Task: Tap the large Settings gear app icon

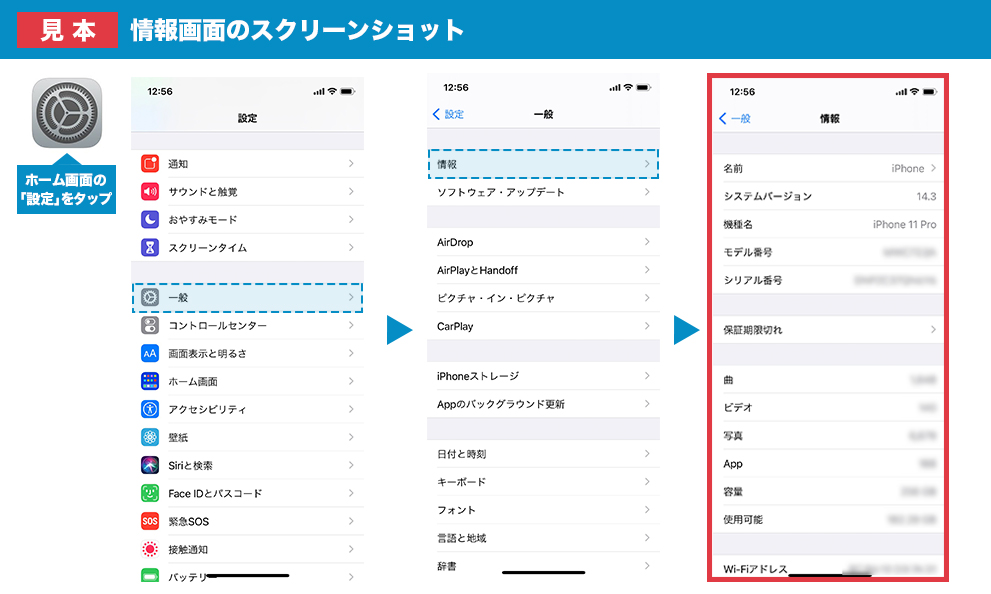Action: [x=67, y=112]
